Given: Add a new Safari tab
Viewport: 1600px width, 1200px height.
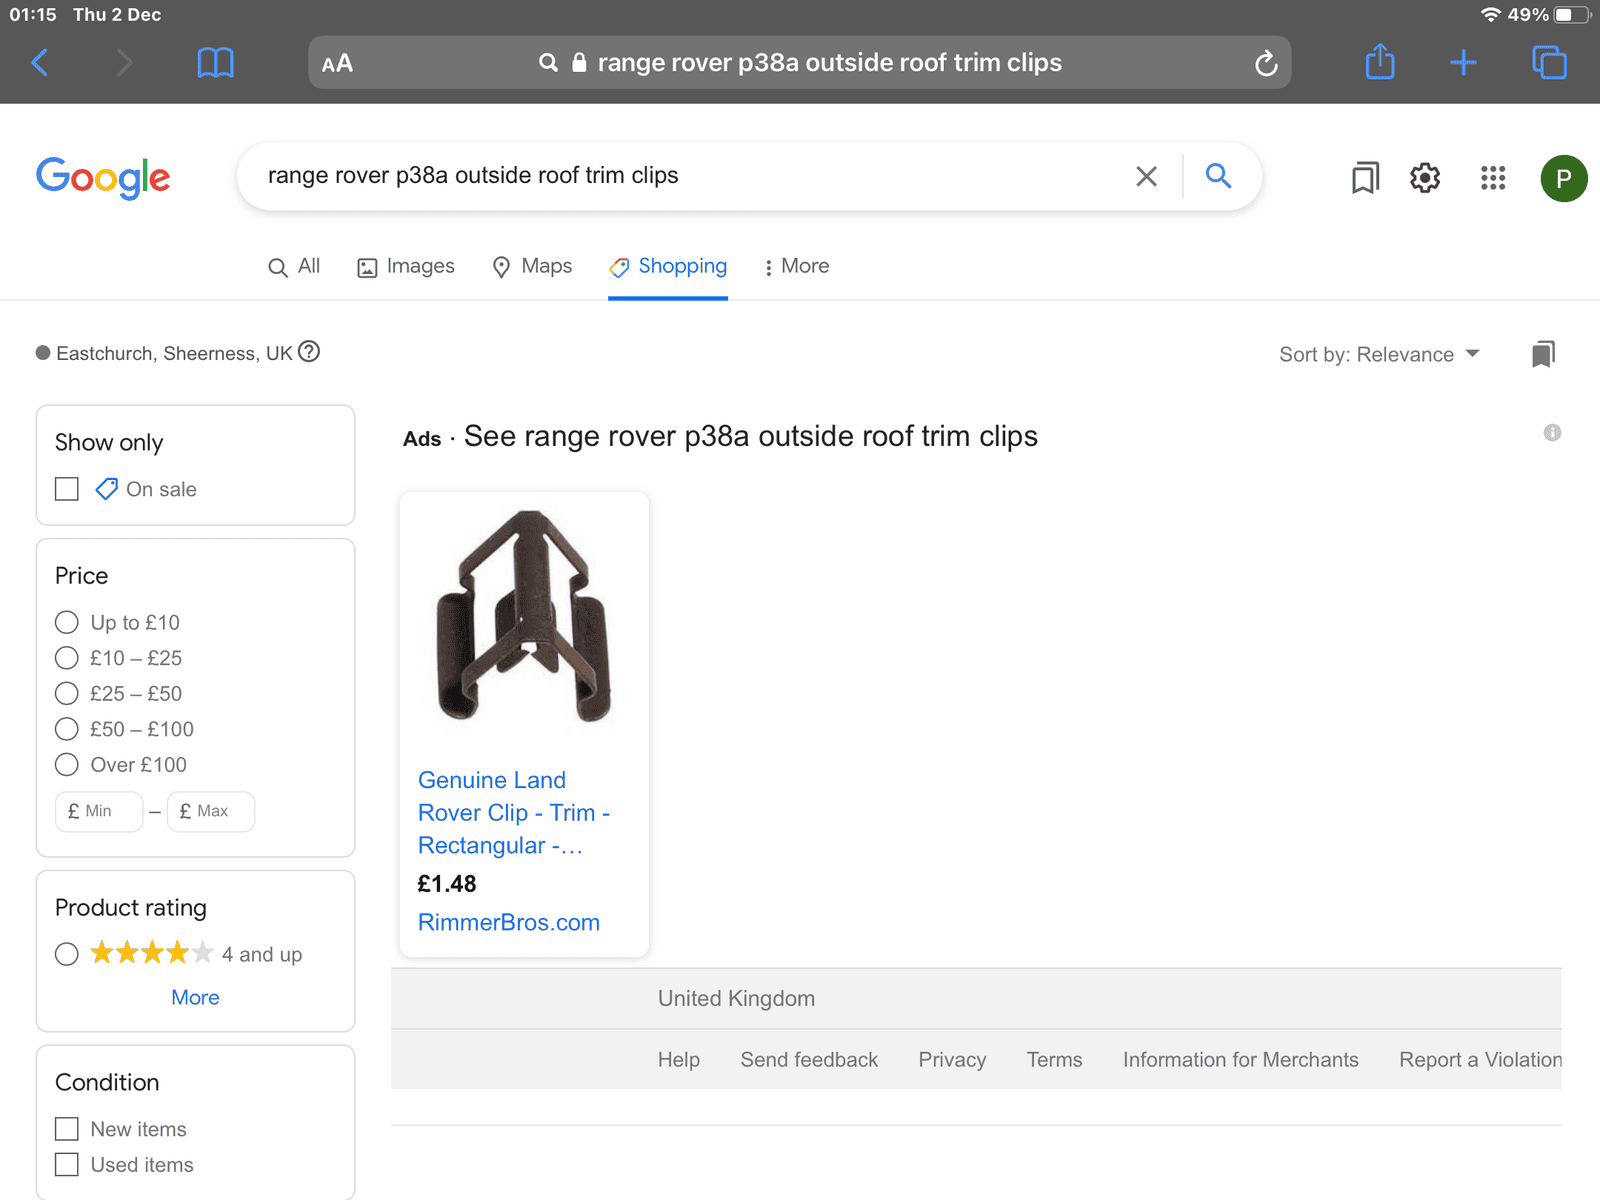Looking at the screenshot, I should click(1463, 63).
